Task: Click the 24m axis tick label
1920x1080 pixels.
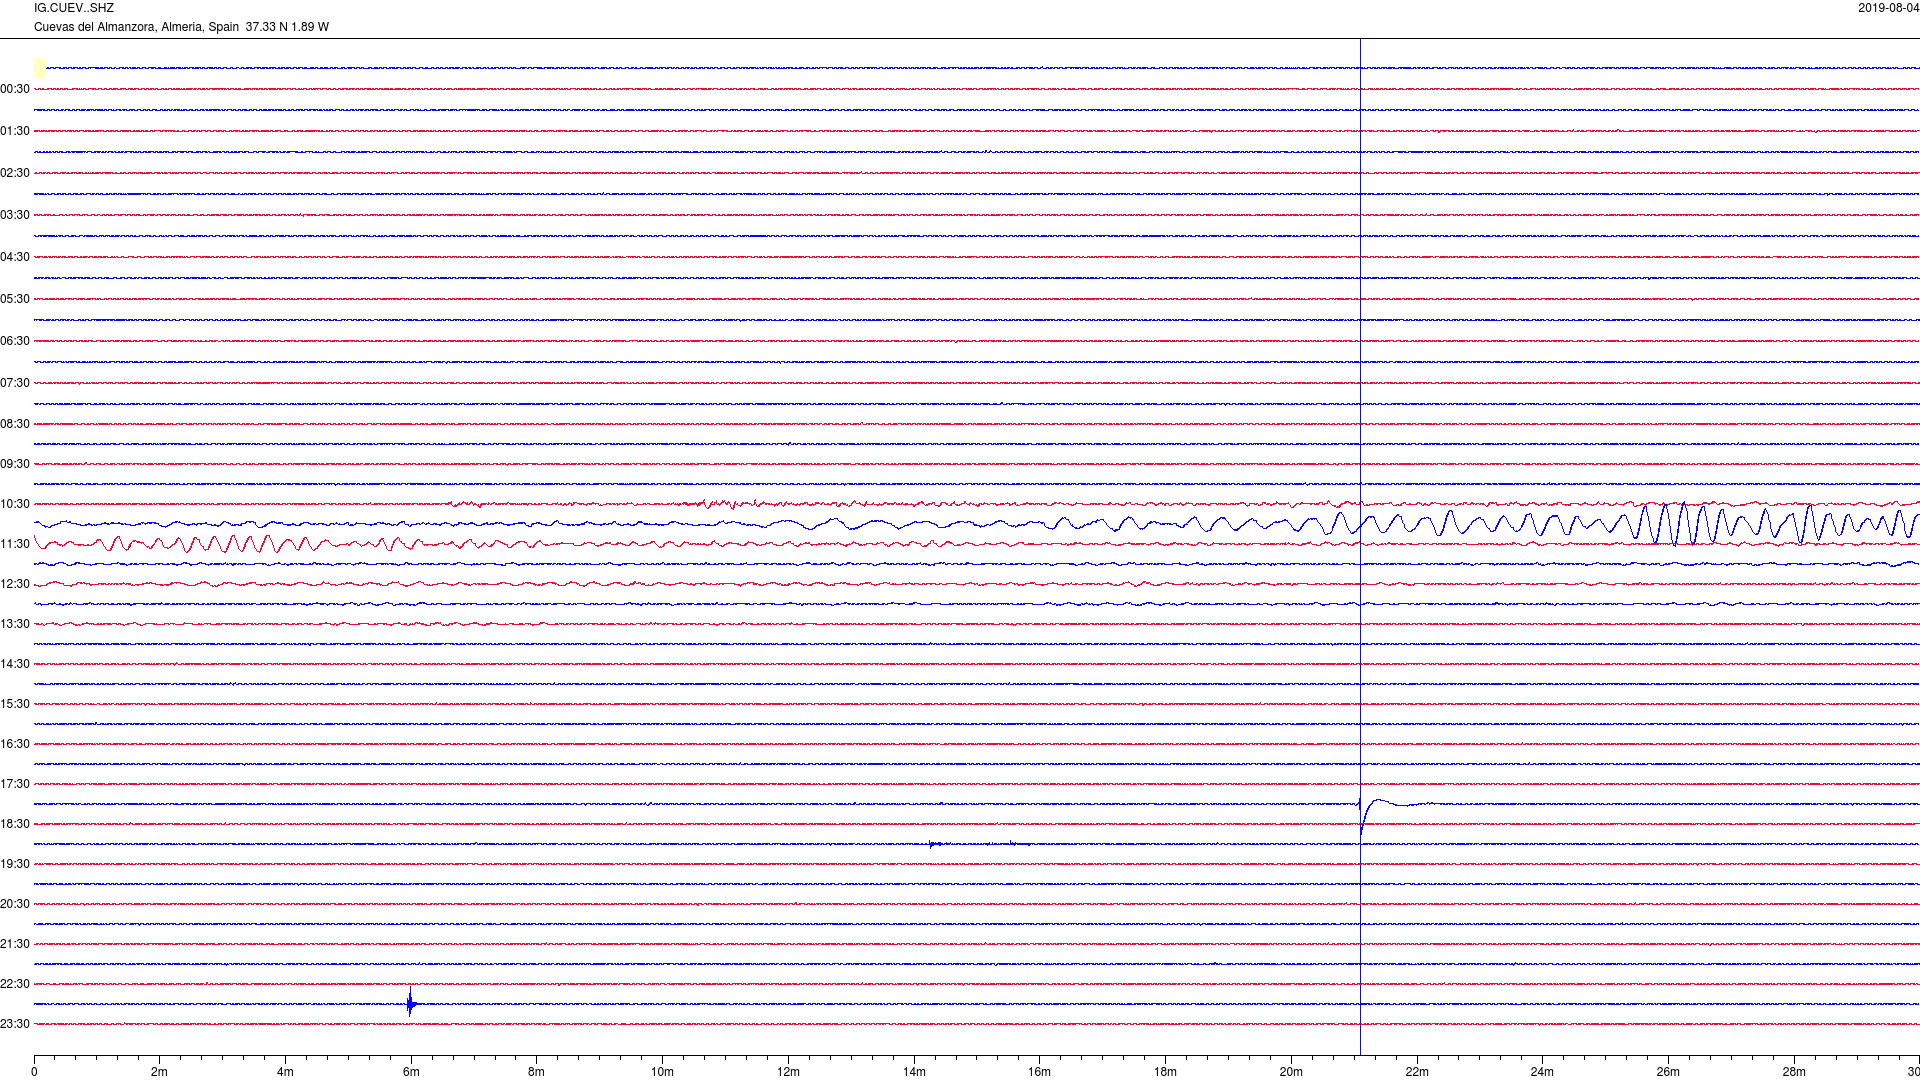Action: pyautogui.click(x=1542, y=1072)
